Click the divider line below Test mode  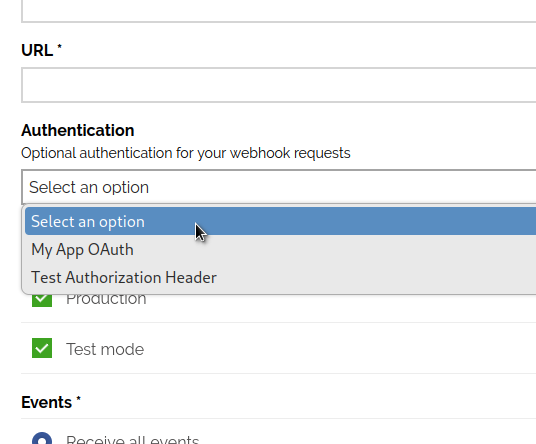(x=279, y=374)
